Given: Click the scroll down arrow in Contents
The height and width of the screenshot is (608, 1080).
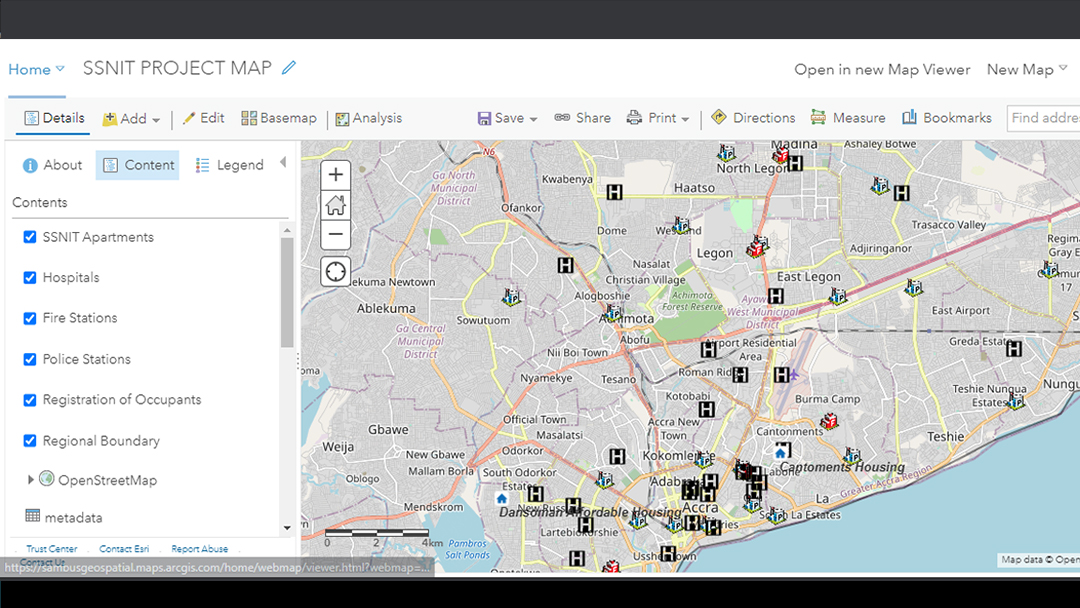Looking at the screenshot, I should coord(287,528).
